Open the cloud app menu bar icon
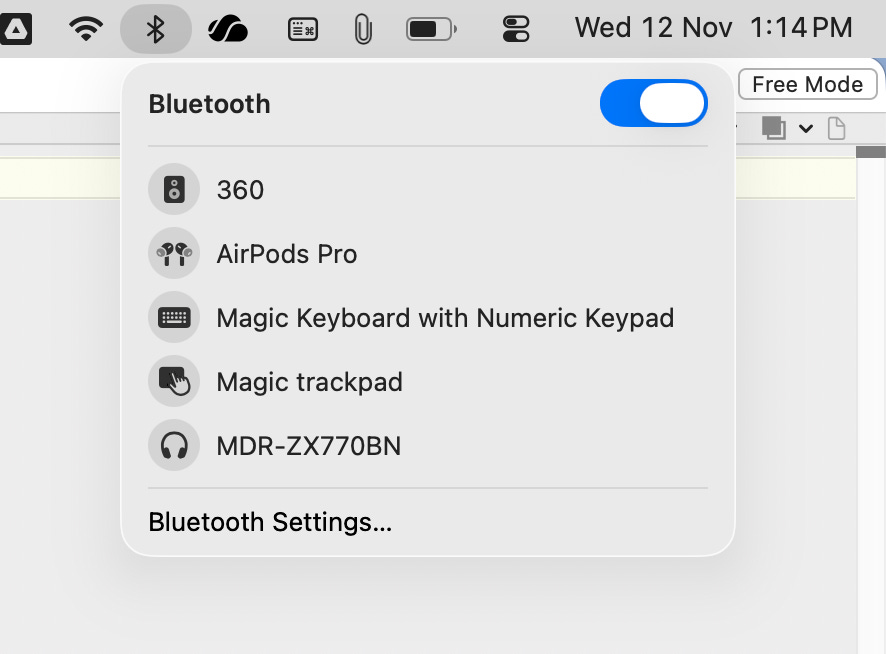This screenshot has width=886, height=654. pyautogui.click(x=227, y=29)
